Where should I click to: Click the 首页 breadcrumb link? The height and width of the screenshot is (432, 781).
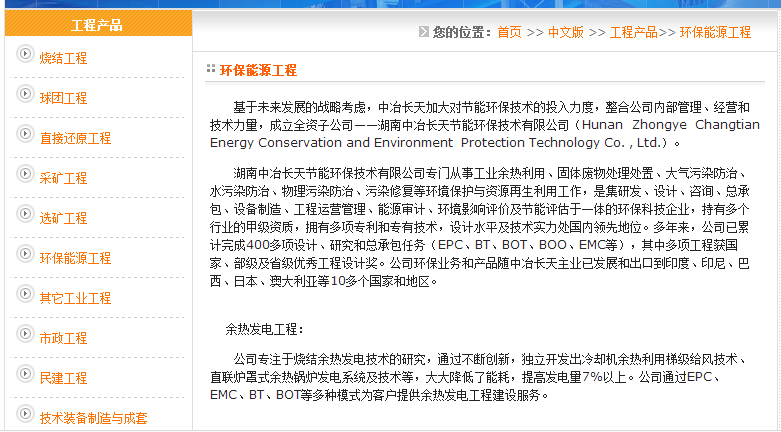pyautogui.click(x=509, y=32)
